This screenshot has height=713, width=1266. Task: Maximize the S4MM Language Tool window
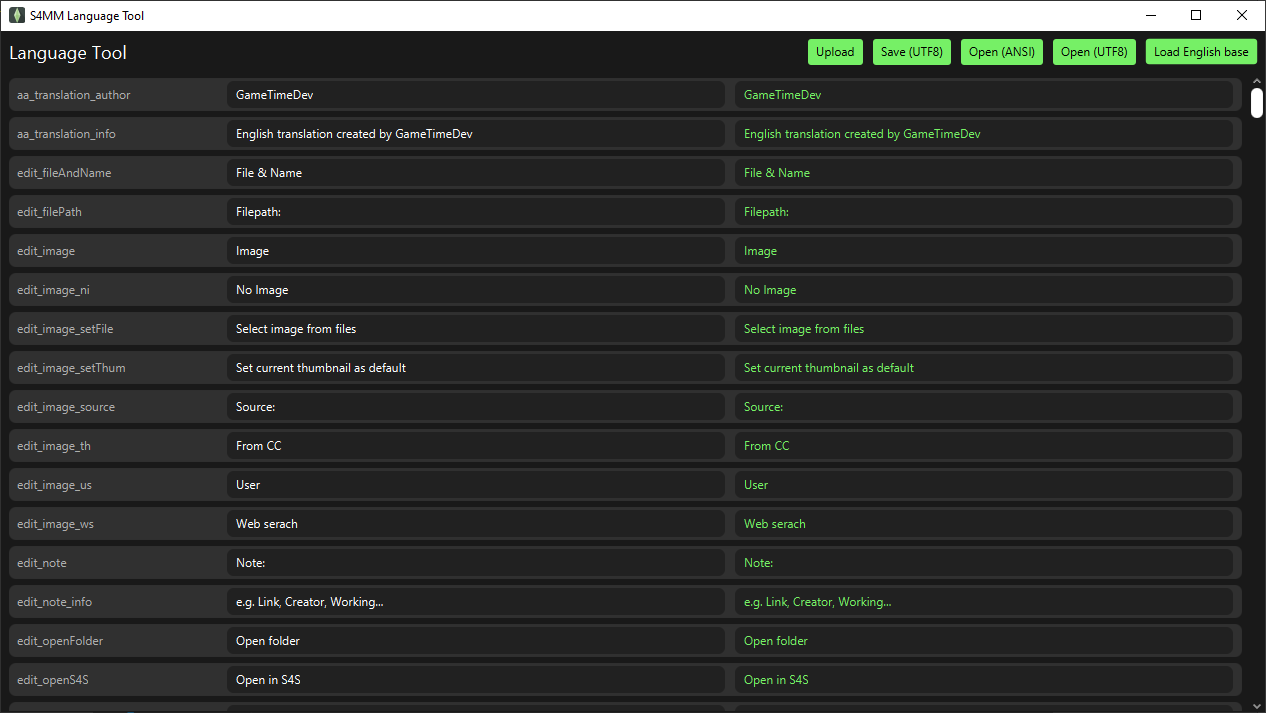tap(1195, 15)
